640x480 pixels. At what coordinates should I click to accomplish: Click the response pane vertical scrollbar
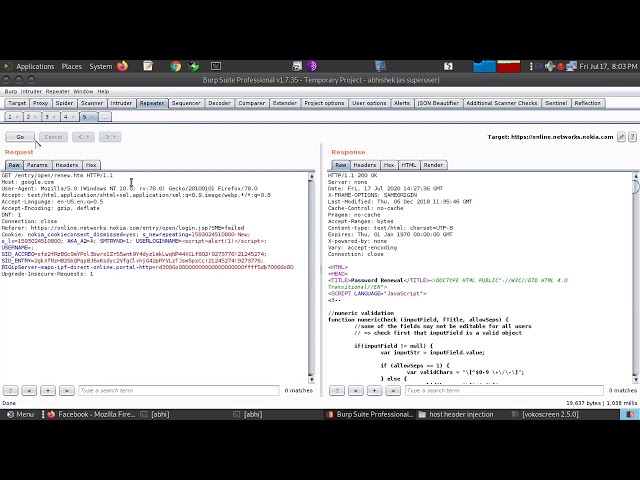pos(636,278)
